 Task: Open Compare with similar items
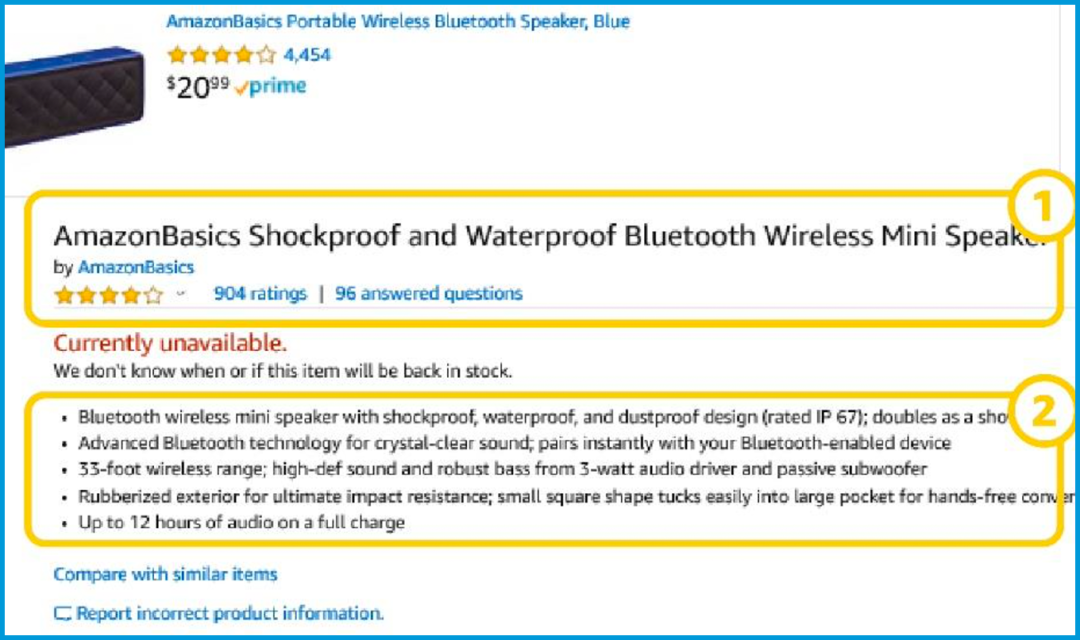pos(165,574)
